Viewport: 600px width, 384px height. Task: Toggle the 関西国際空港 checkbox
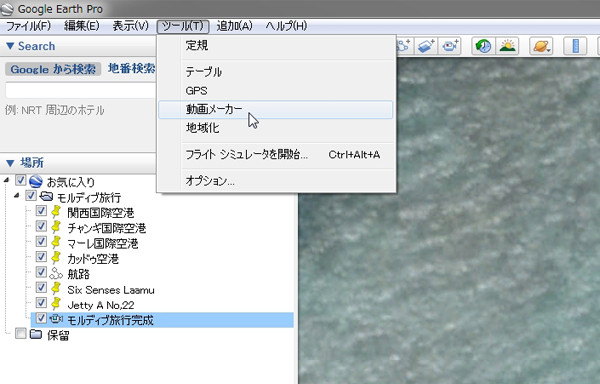click(41, 211)
